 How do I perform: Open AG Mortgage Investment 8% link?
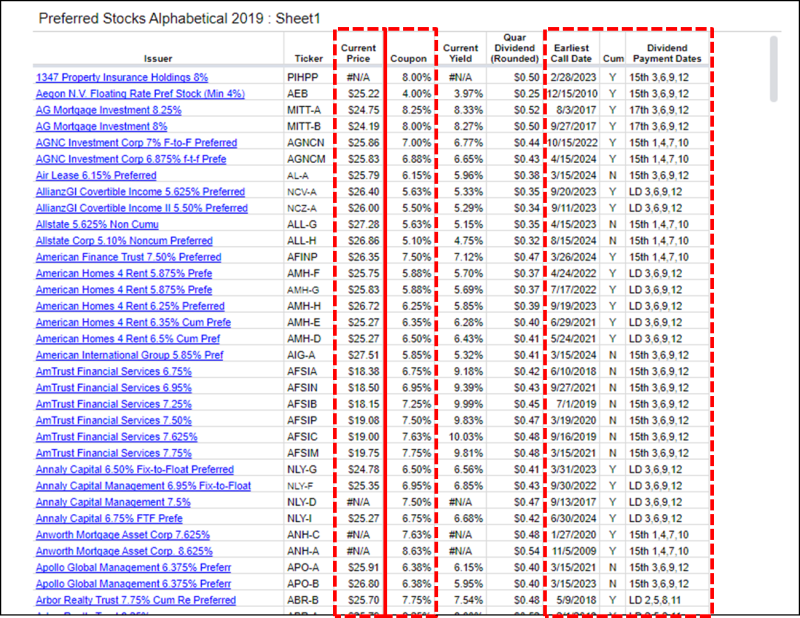[102, 127]
